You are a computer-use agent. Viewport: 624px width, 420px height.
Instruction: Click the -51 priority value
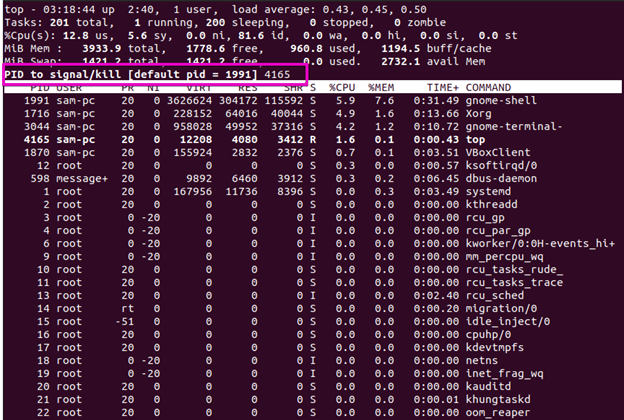pyautogui.click(x=125, y=322)
